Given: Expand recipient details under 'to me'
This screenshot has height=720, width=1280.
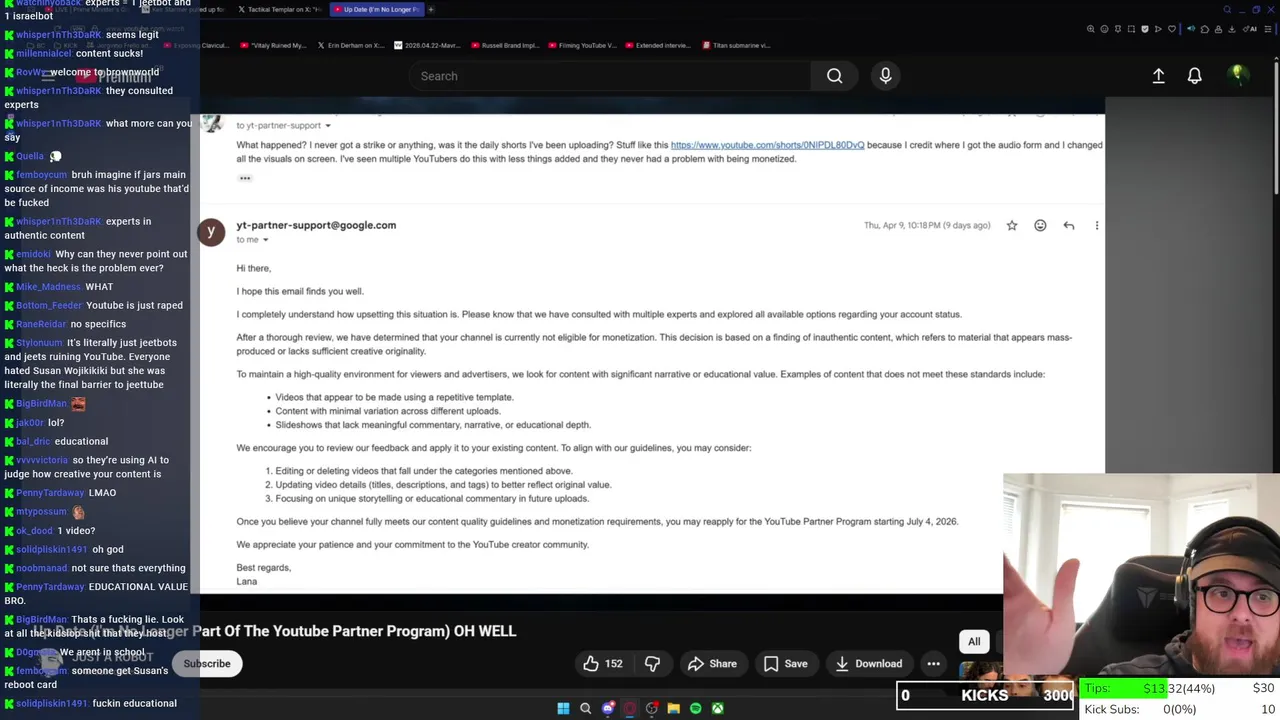Looking at the screenshot, I should (265, 240).
